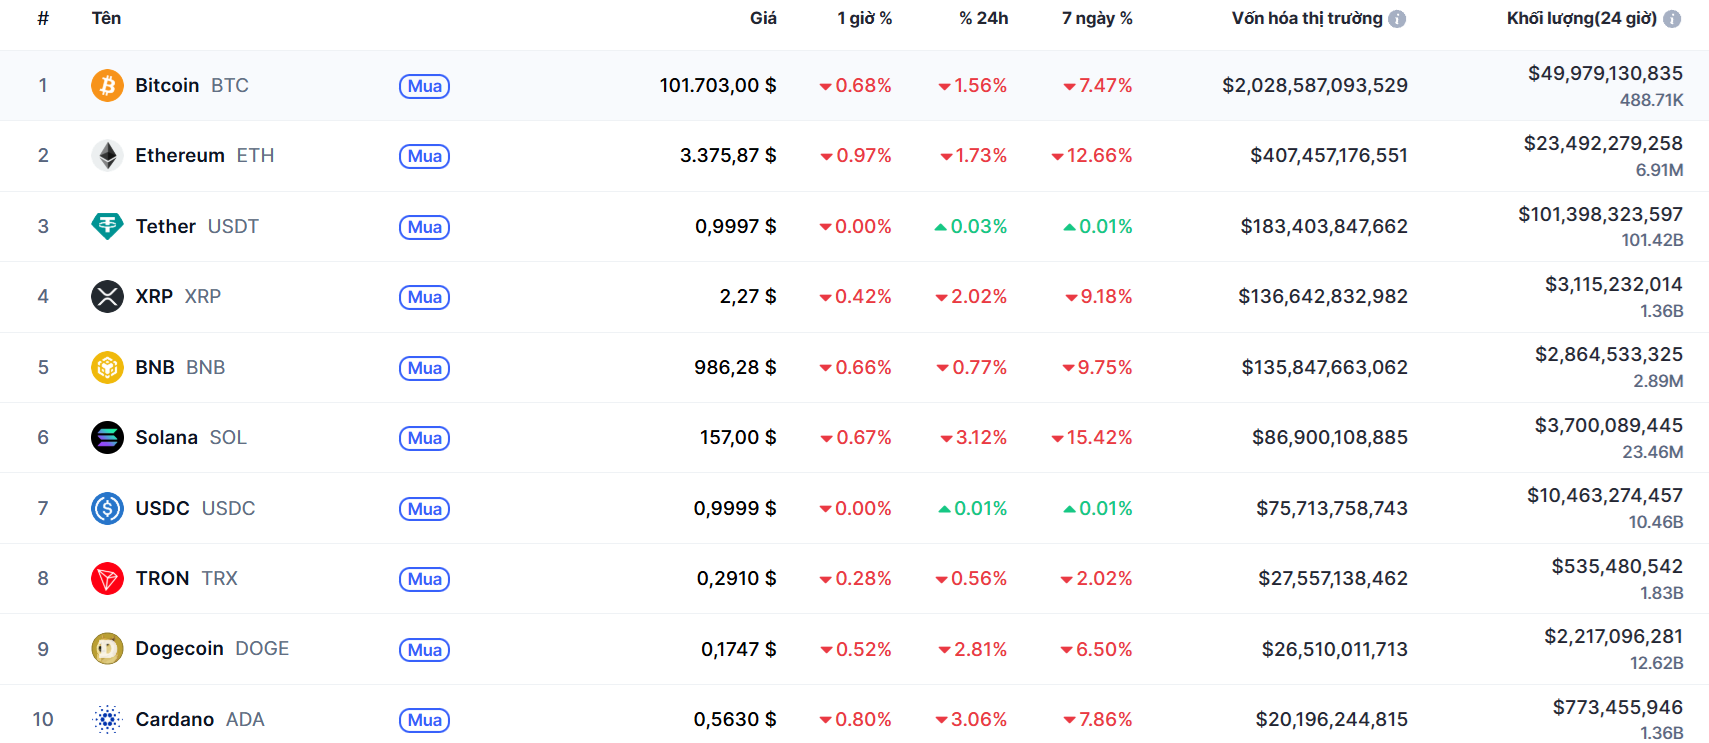
Task: Open info icon beside Vốn hóa thị trường
Action: point(1397,19)
